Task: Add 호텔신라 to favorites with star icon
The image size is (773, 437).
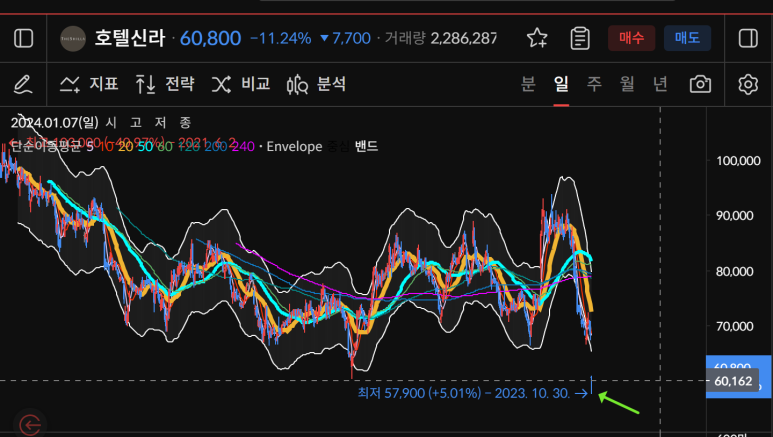Action: [537, 38]
